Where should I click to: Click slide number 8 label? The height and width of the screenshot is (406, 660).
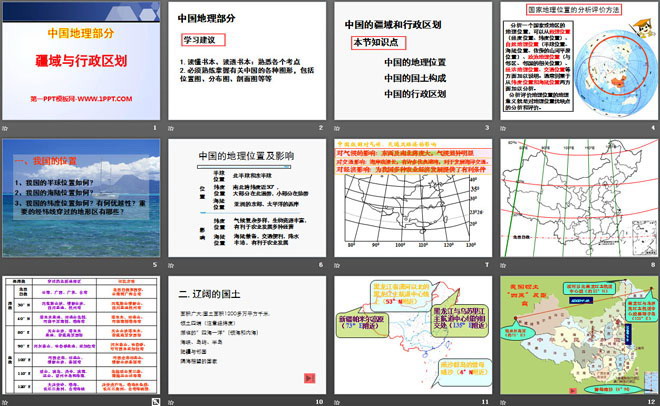[653, 265]
